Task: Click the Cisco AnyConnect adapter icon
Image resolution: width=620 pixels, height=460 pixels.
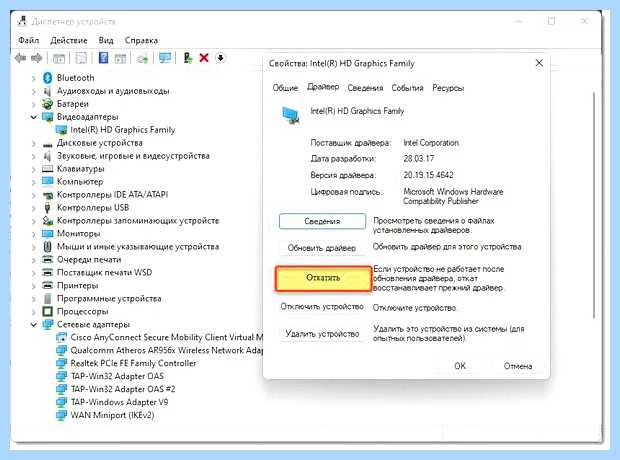Action: point(62,337)
